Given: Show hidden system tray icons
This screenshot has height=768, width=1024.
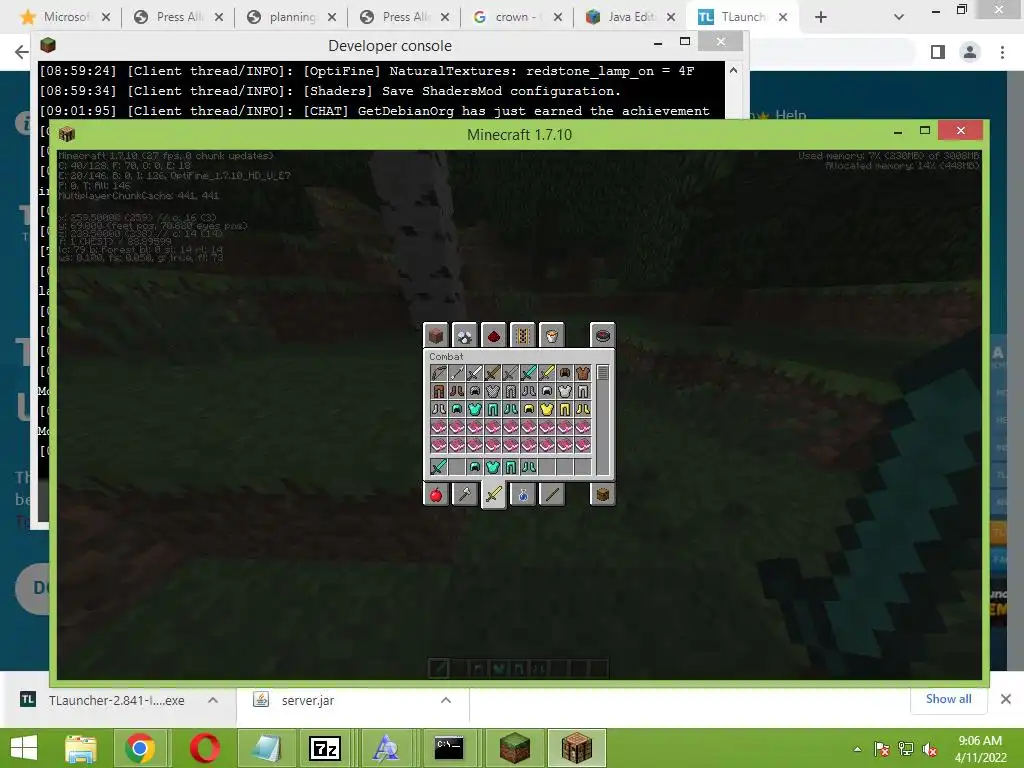Looking at the screenshot, I should (x=857, y=749).
